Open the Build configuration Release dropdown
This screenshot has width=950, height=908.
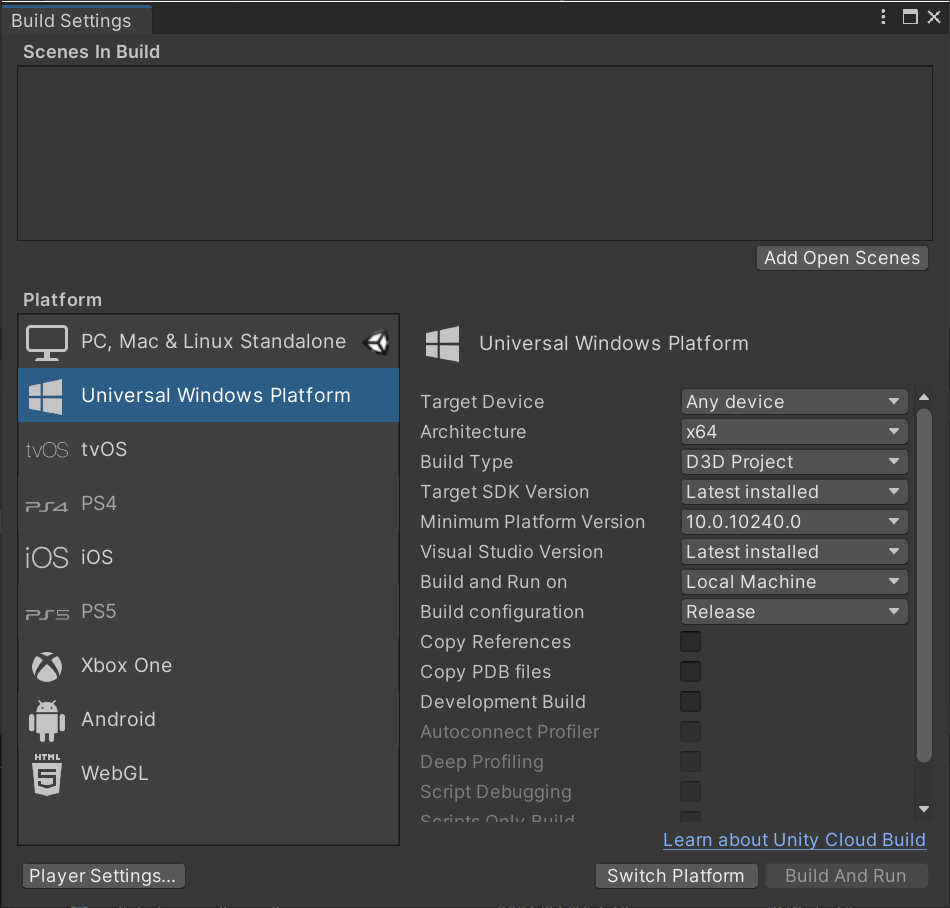point(794,612)
